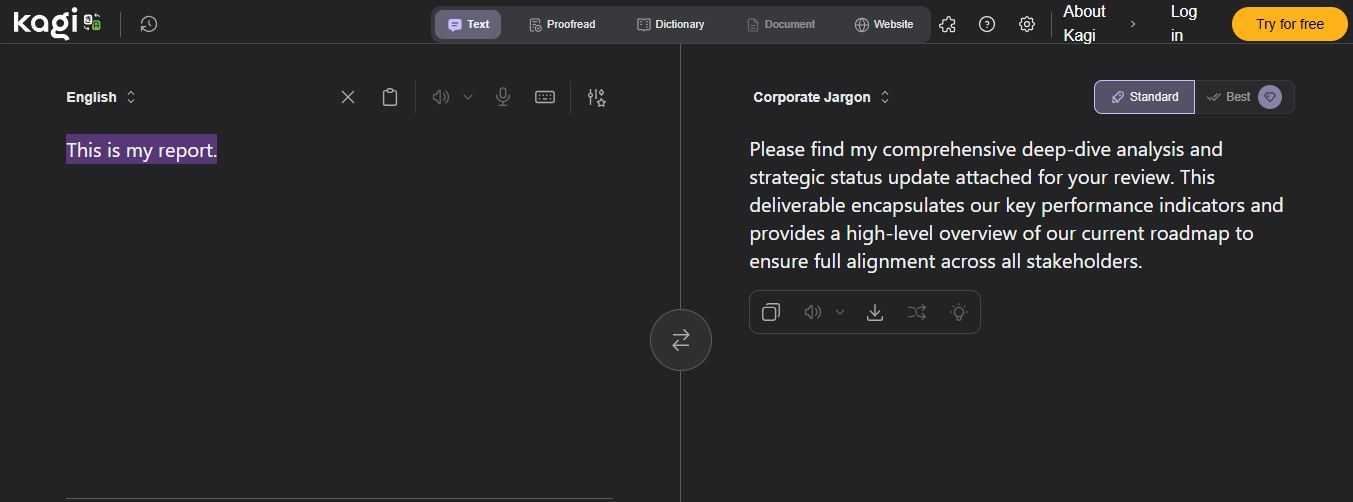Screen dimensions: 1353x502
Task: Swap source and target languages
Action: coord(681,340)
